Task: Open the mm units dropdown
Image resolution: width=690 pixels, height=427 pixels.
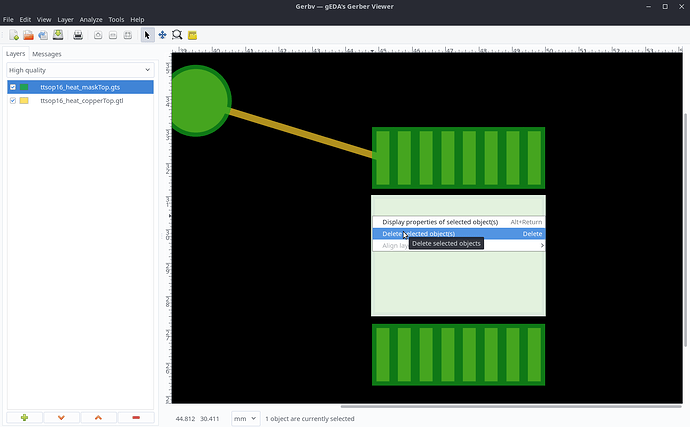Action: [x=245, y=418]
